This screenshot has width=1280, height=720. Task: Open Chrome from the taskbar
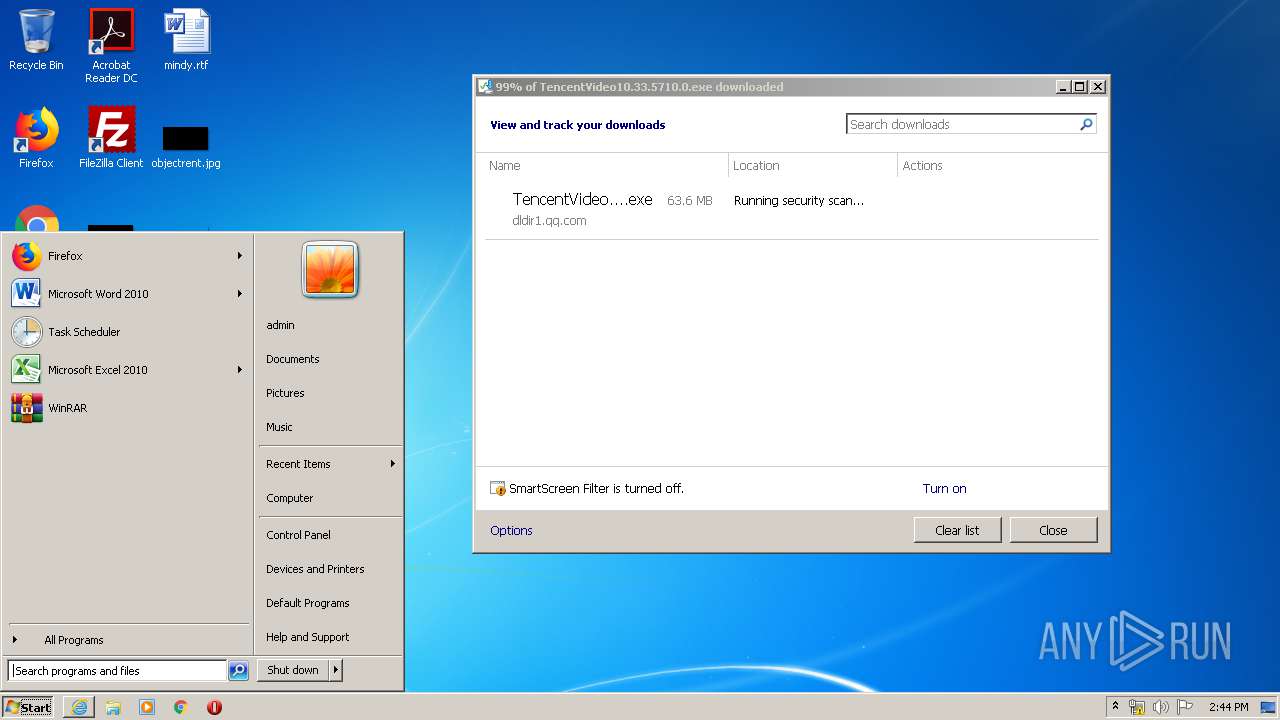[x=180, y=707]
